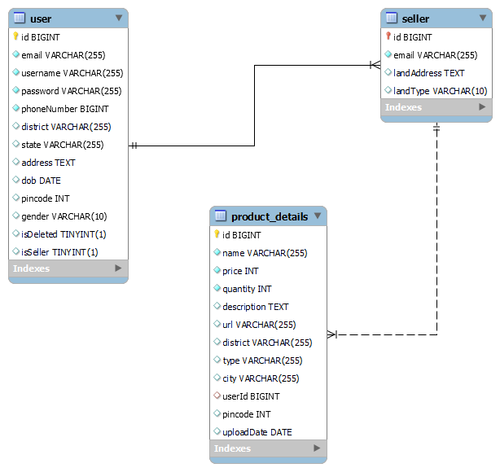
Task: Click the red key icon of seller id
Action: click(388, 36)
